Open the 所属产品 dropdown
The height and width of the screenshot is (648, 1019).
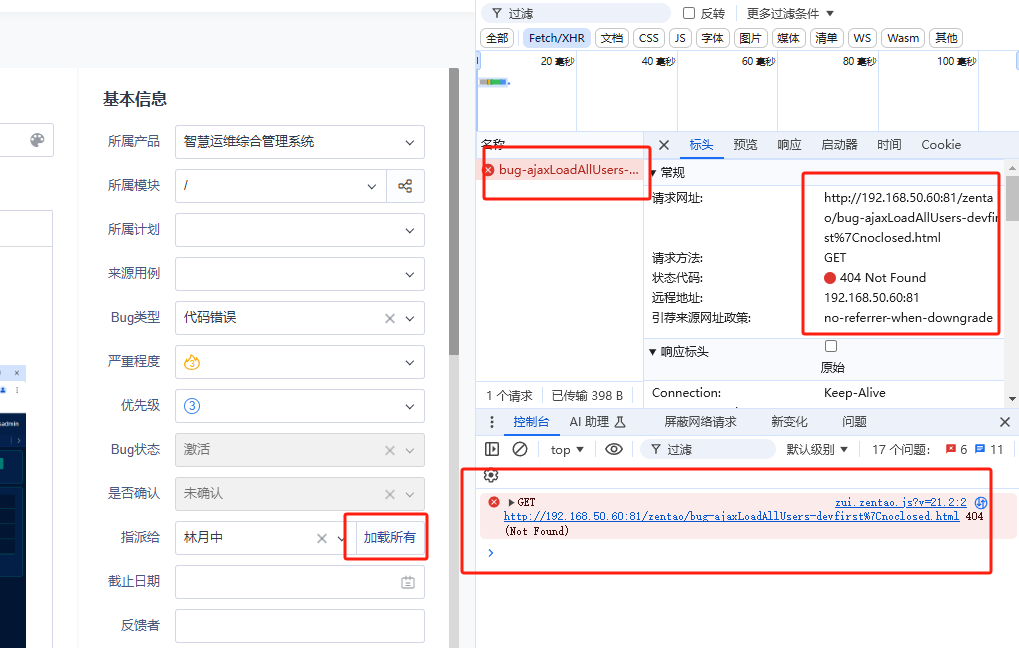(300, 142)
